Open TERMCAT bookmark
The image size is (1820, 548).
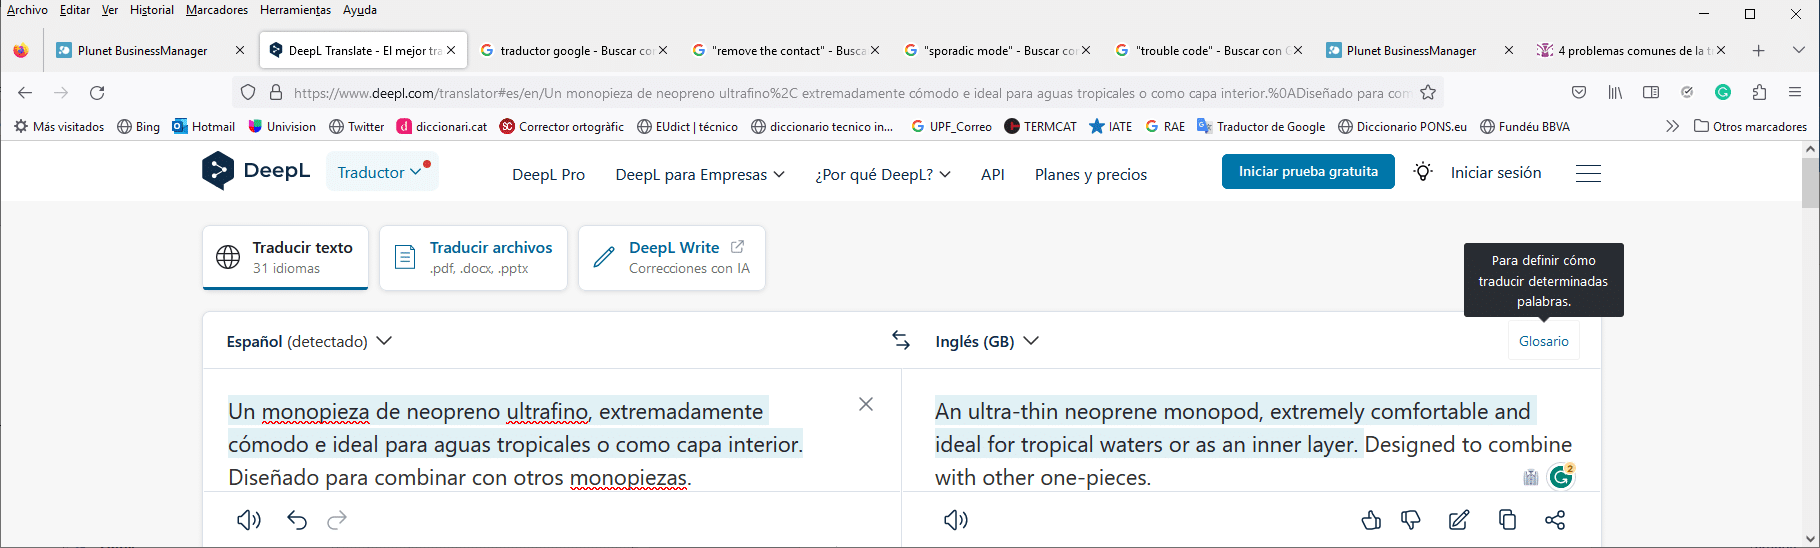1040,127
